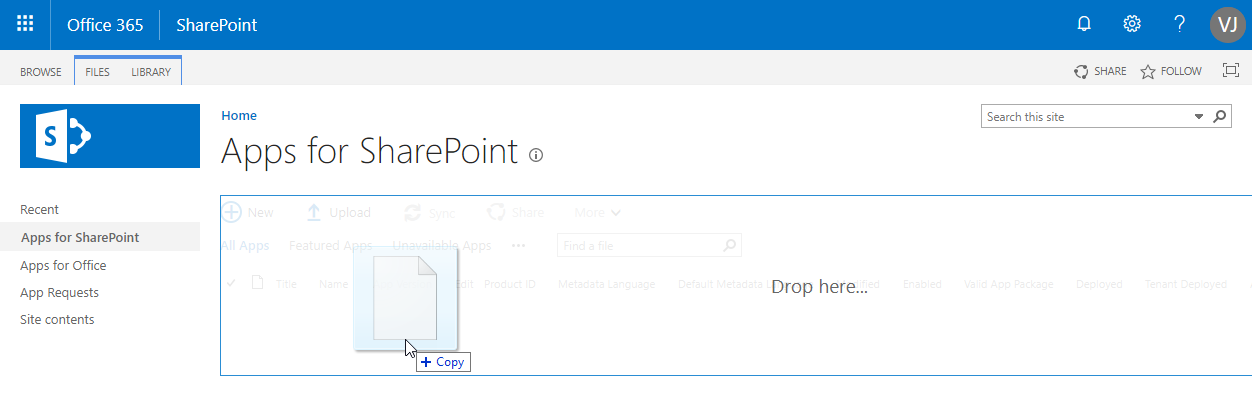
Task: Switch to the FILES ribbon tab
Action: (98, 72)
